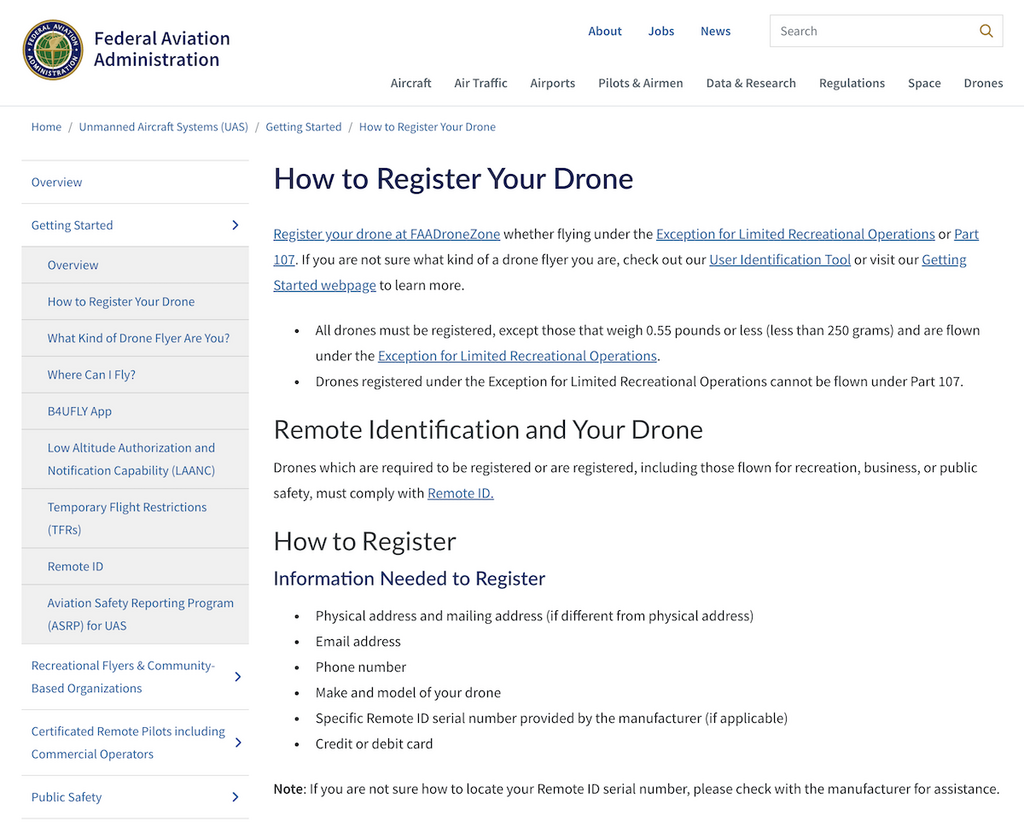Screen dimensions: 1024x827
Task: Open the Pilots & Airmen menu
Action: [640, 83]
